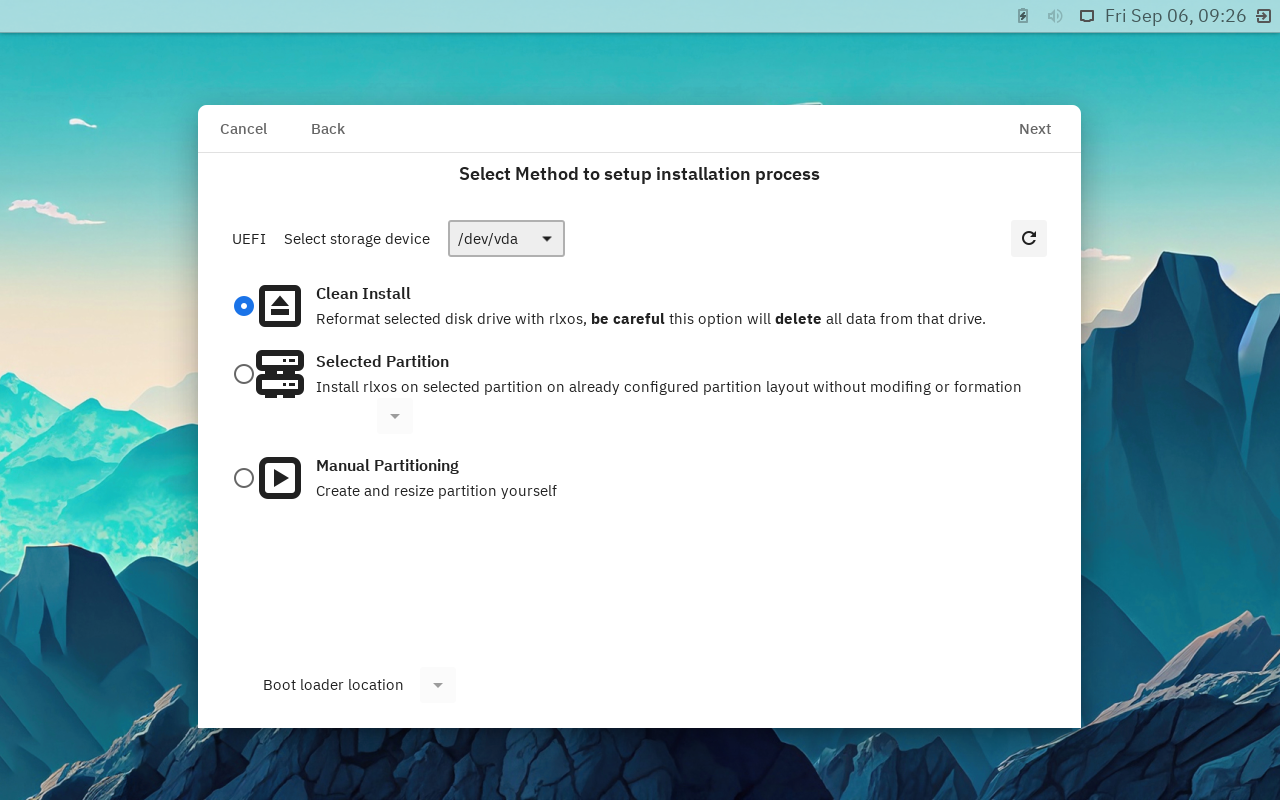Choose the Selected Partition radio option
Image resolution: width=1280 pixels, height=800 pixels.
coord(244,374)
